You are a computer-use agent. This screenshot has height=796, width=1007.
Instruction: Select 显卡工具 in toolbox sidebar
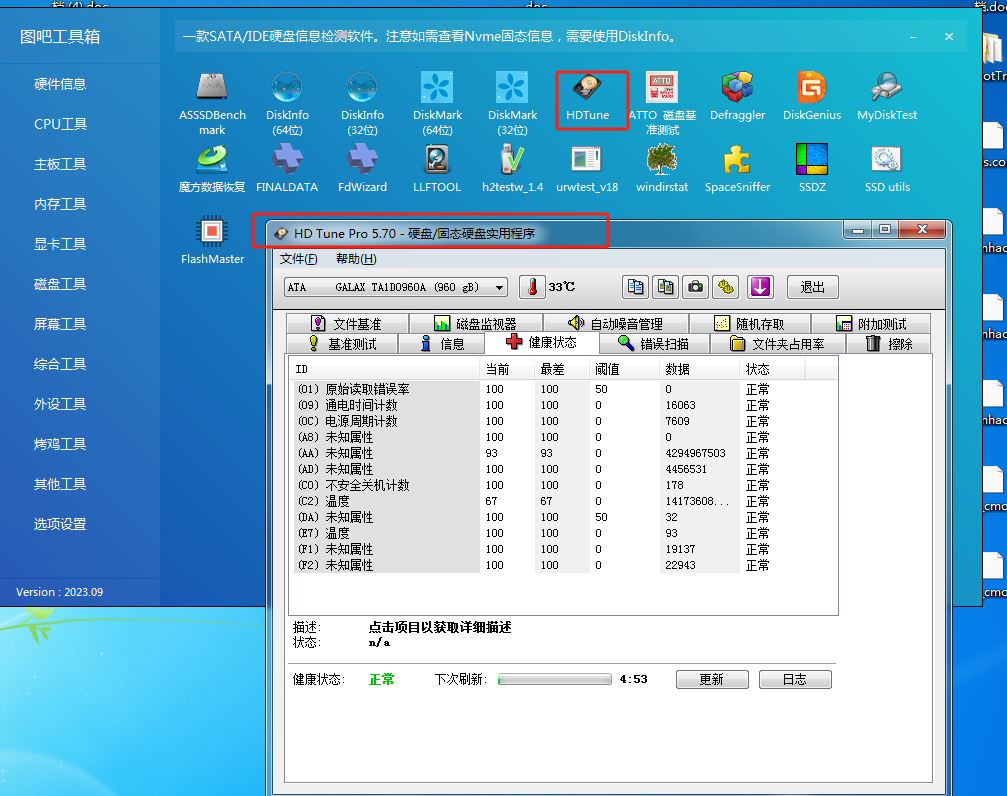click(x=60, y=244)
